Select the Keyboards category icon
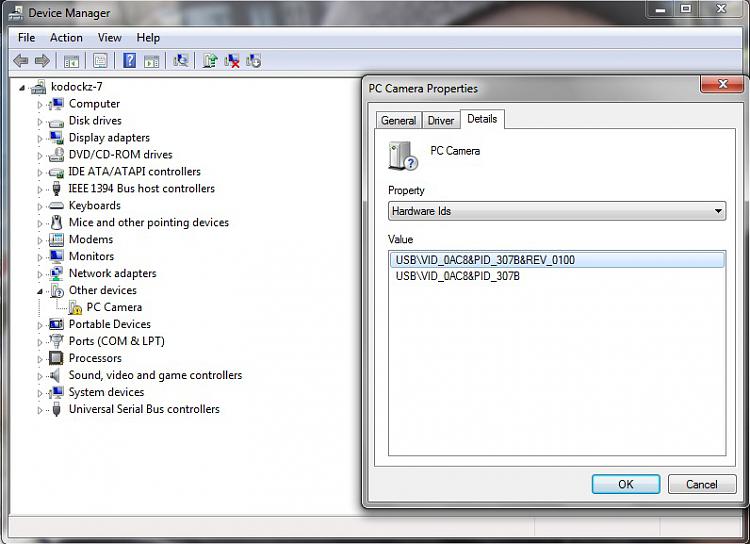Image resolution: width=750 pixels, height=544 pixels. [56, 206]
